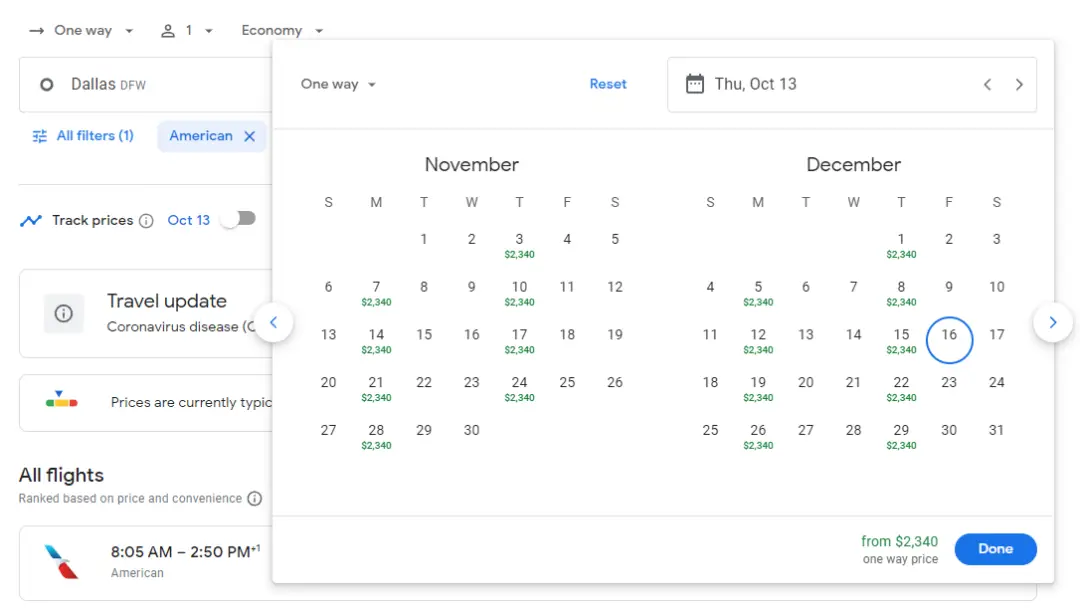Image resolution: width=1080 pixels, height=615 pixels.
Task: Open the top-left One way trip selector
Action: (x=81, y=31)
